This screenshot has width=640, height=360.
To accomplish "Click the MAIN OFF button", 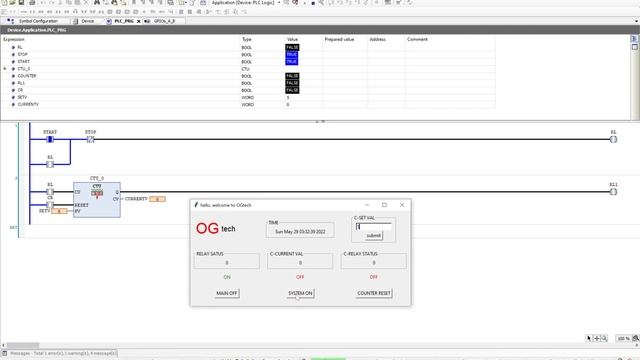I will click(227, 293).
